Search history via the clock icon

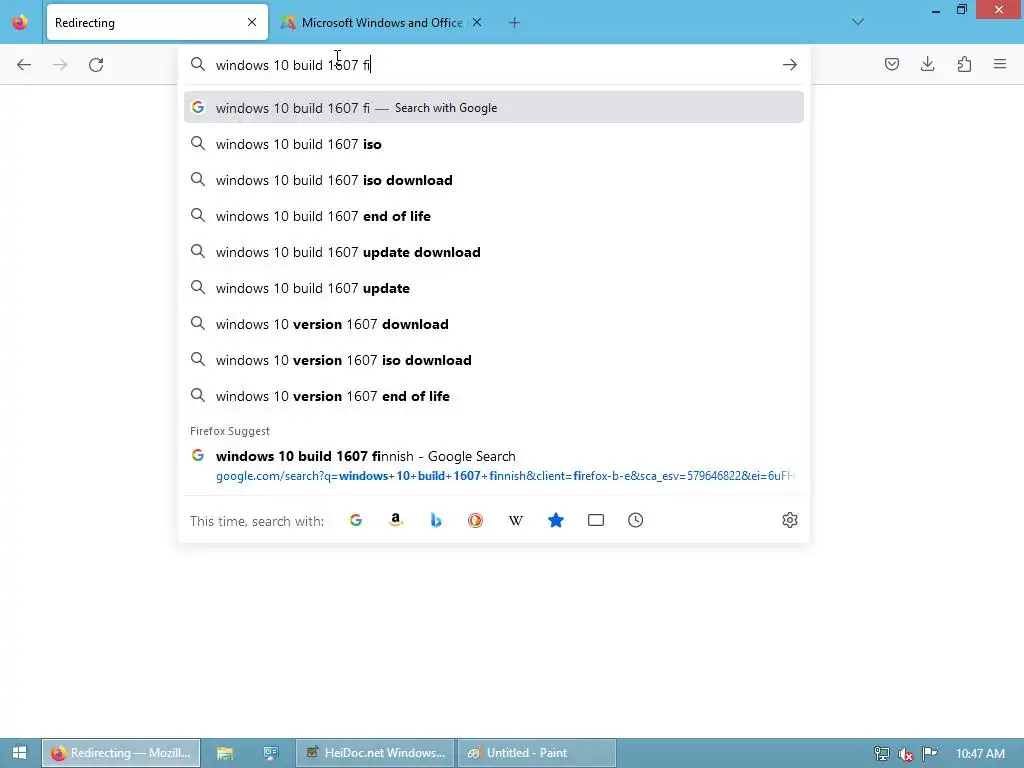pyautogui.click(x=635, y=520)
